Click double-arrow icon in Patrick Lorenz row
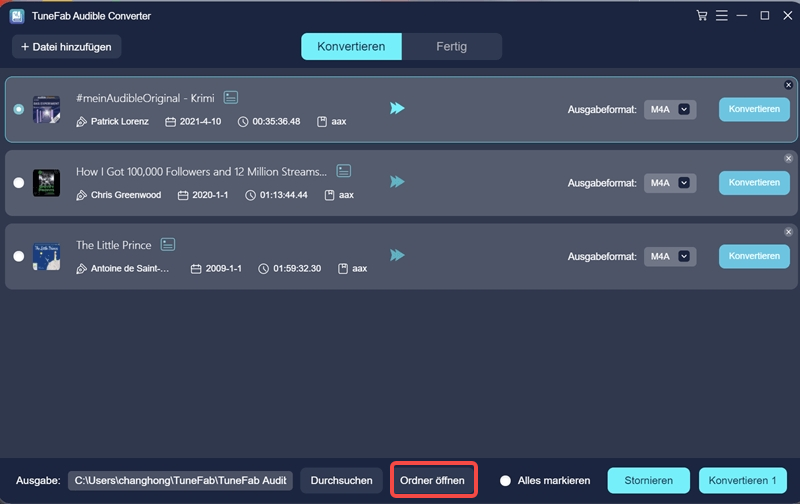Viewport: 800px width, 504px height. coord(397,108)
